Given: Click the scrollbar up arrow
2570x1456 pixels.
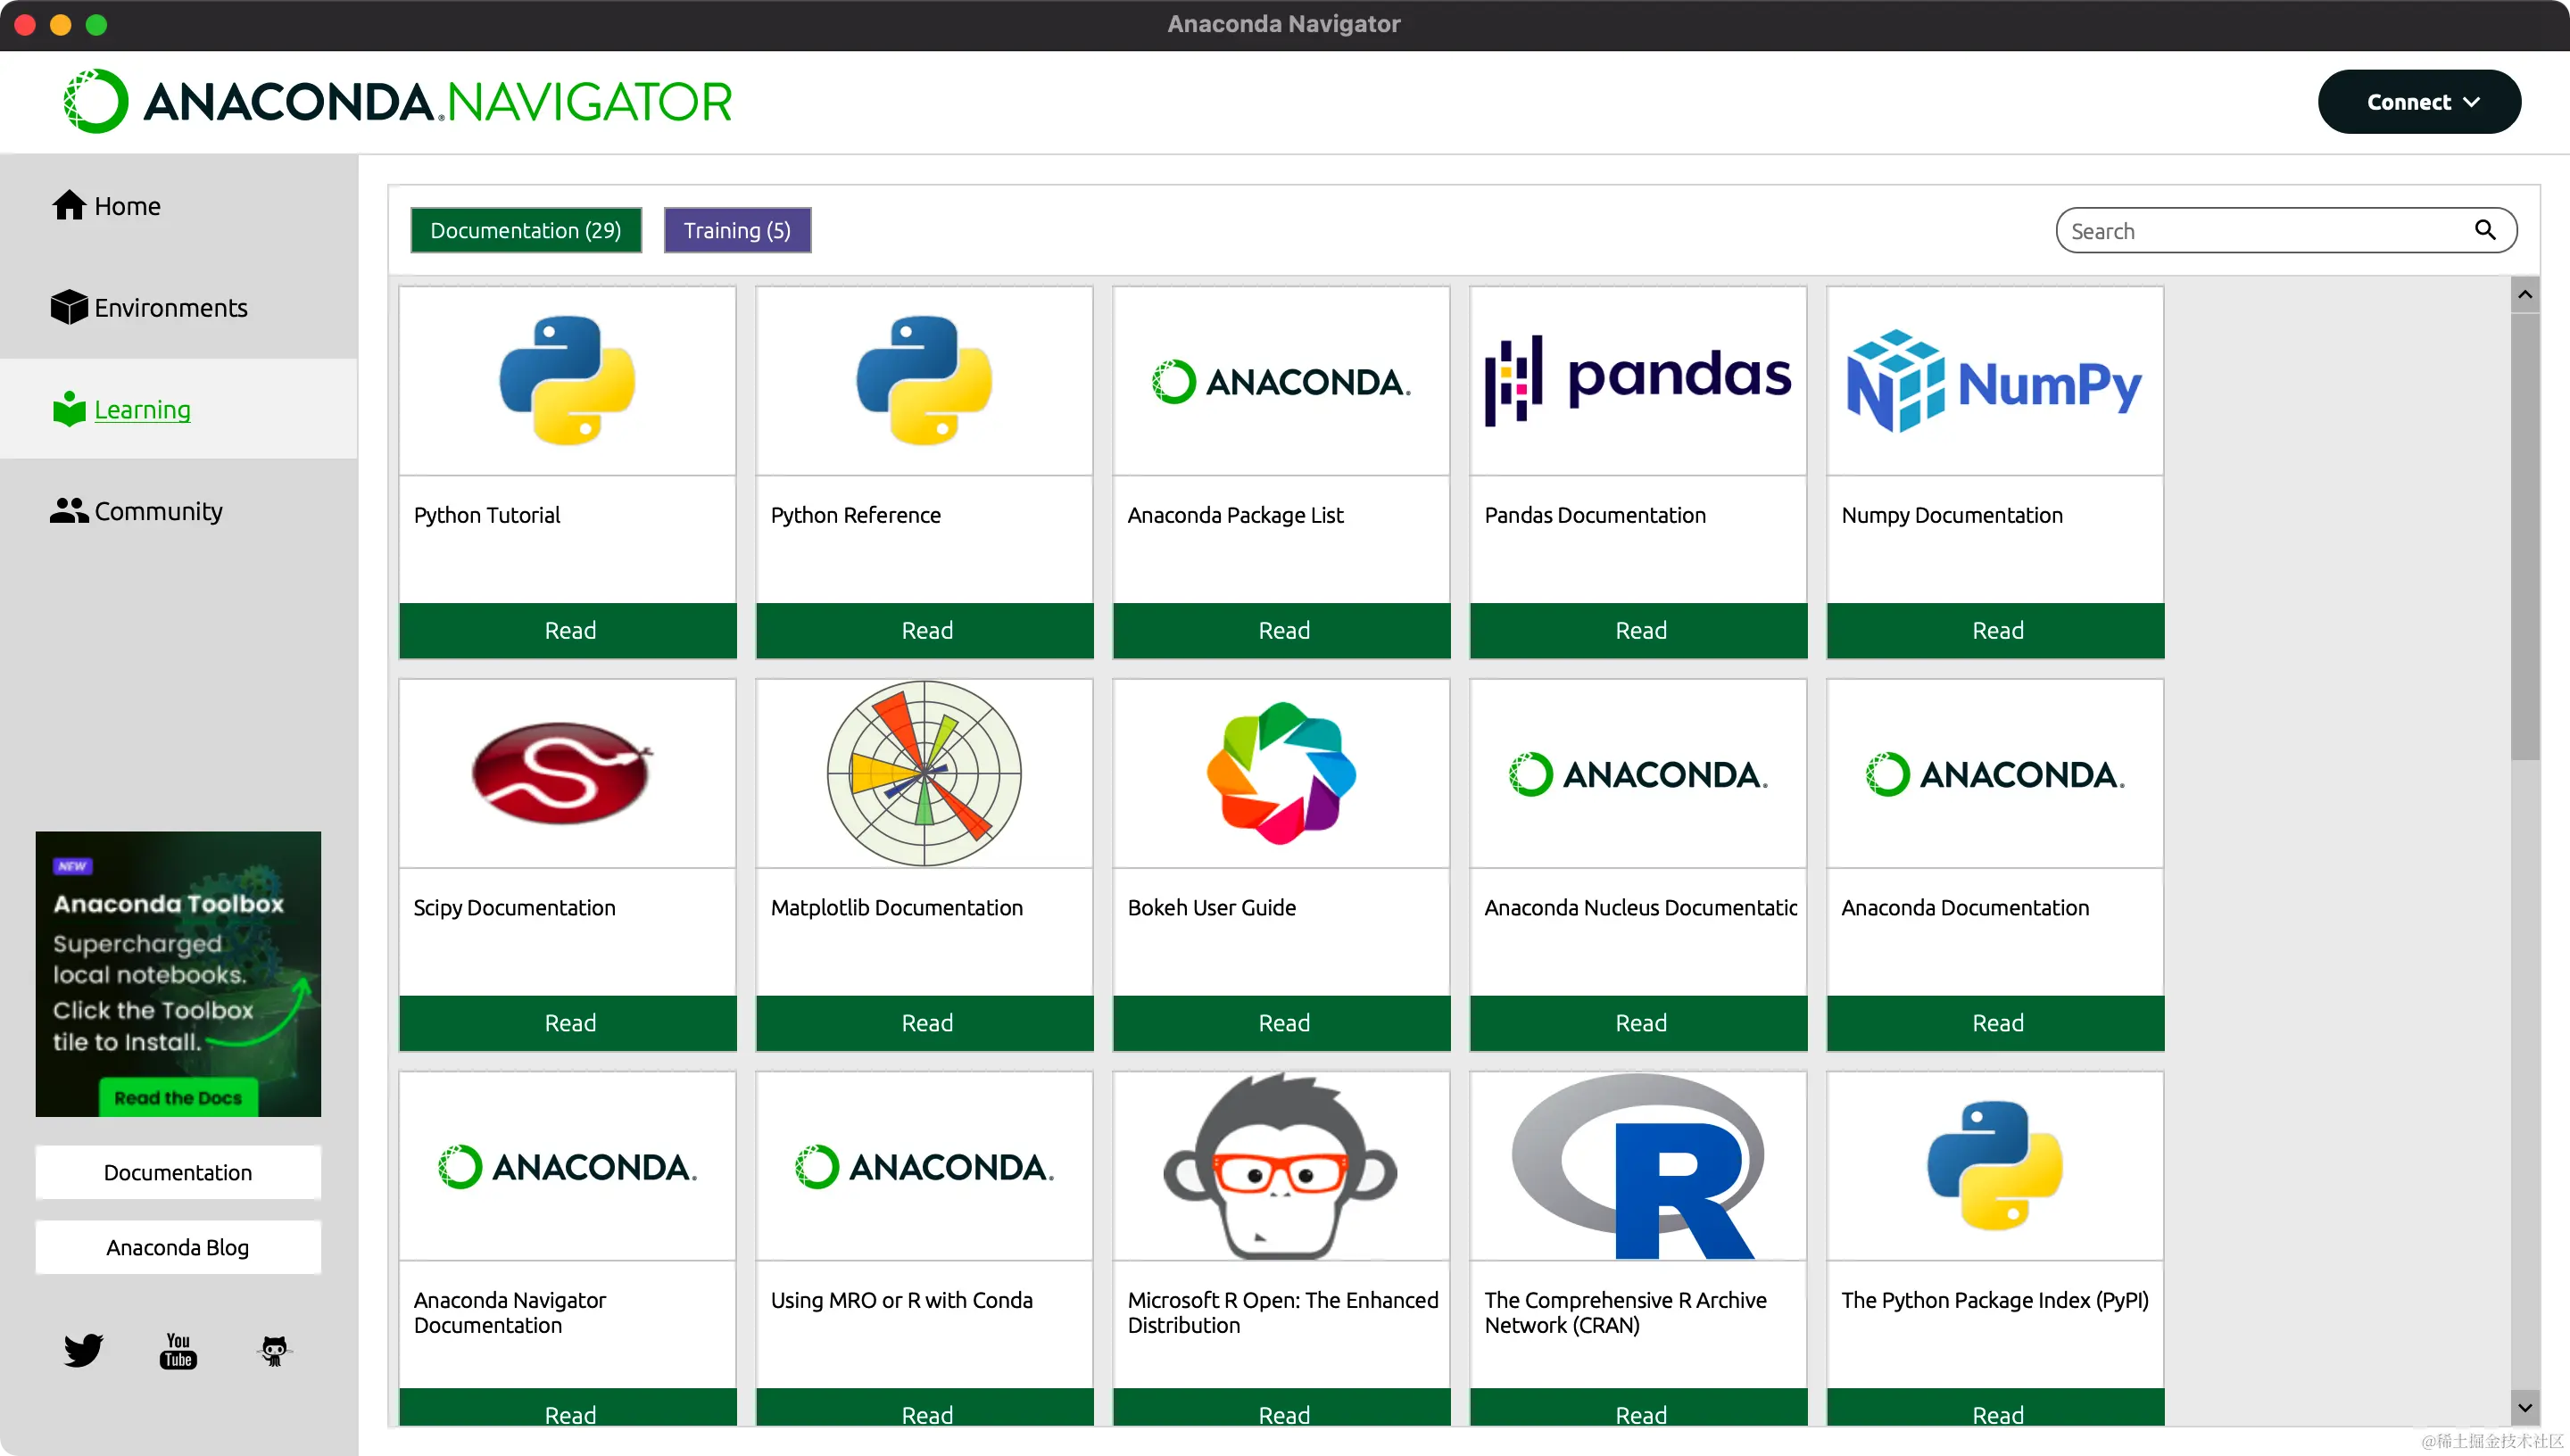Looking at the screenshot, I should tap(2525, 295).
